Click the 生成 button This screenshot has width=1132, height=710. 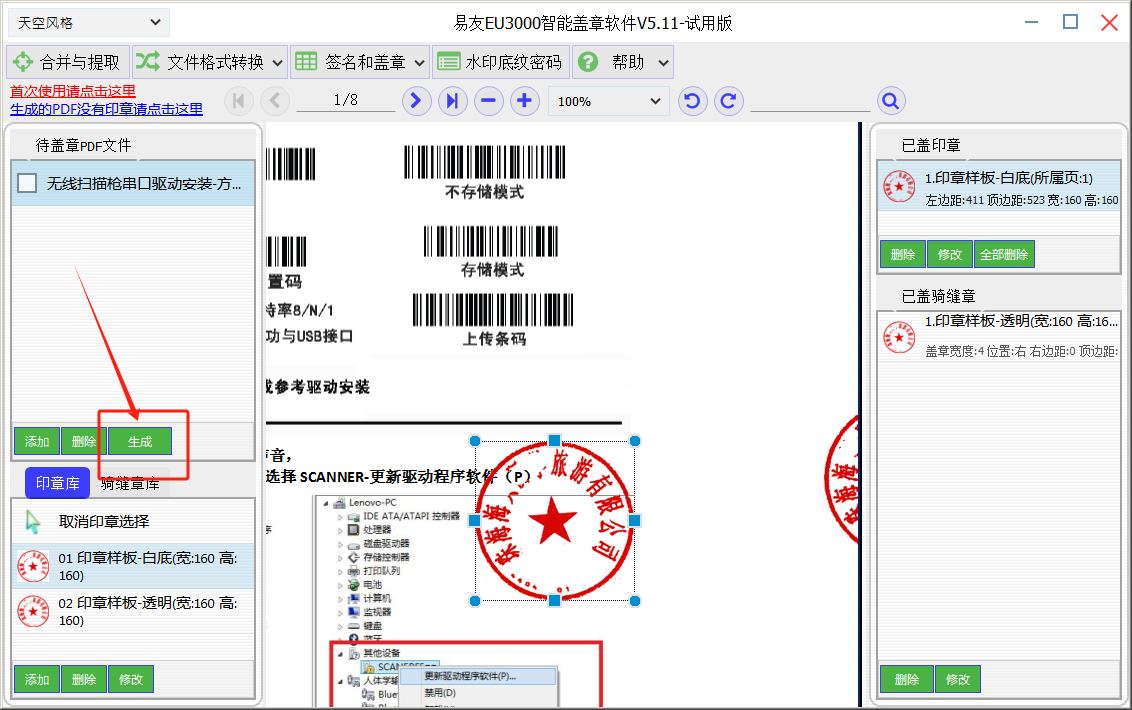coord(140,441)
